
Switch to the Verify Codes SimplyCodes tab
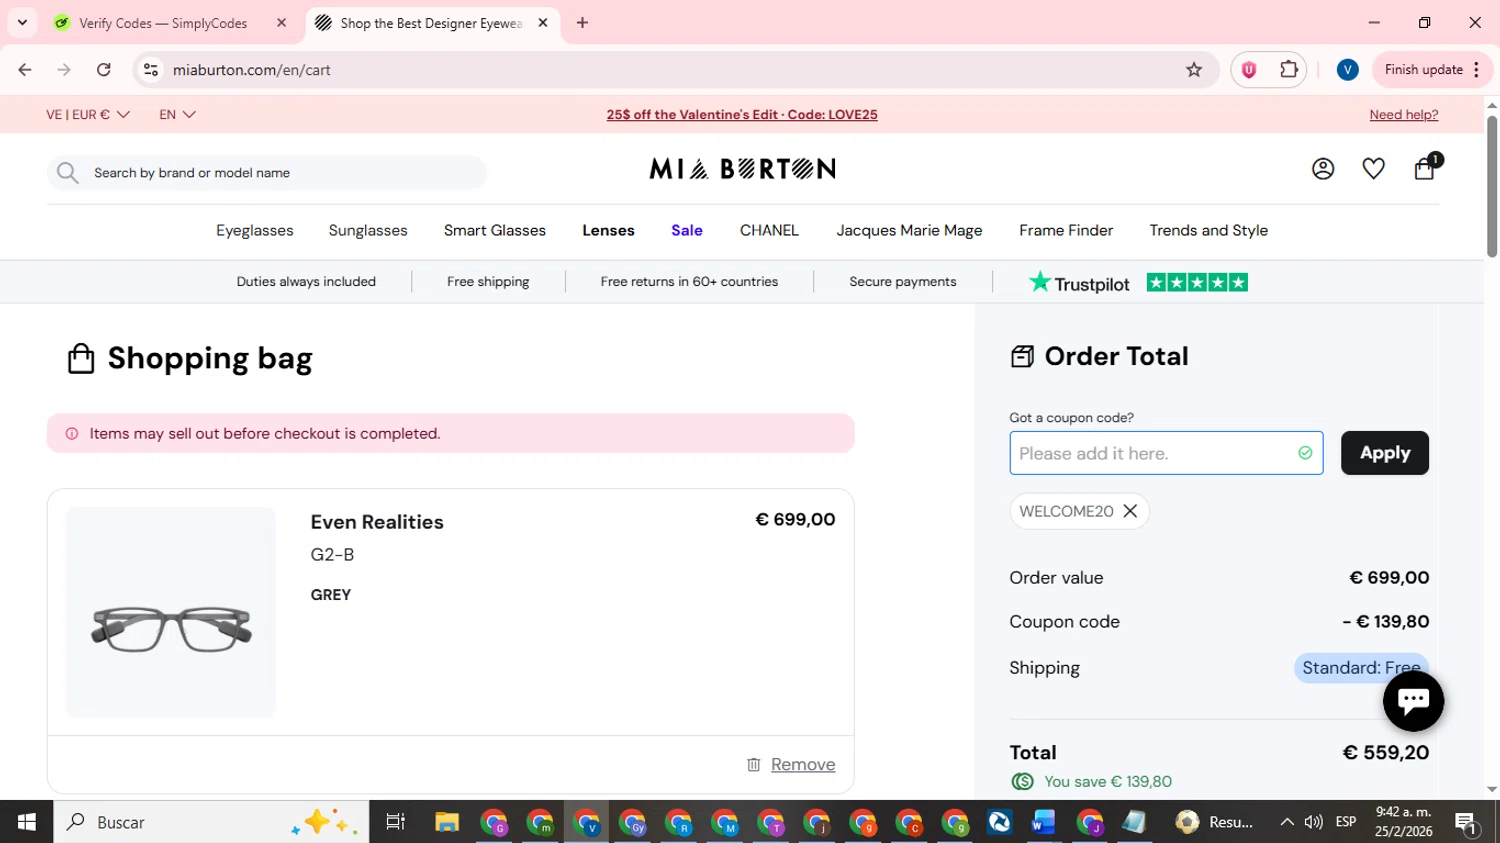point(163,23)
